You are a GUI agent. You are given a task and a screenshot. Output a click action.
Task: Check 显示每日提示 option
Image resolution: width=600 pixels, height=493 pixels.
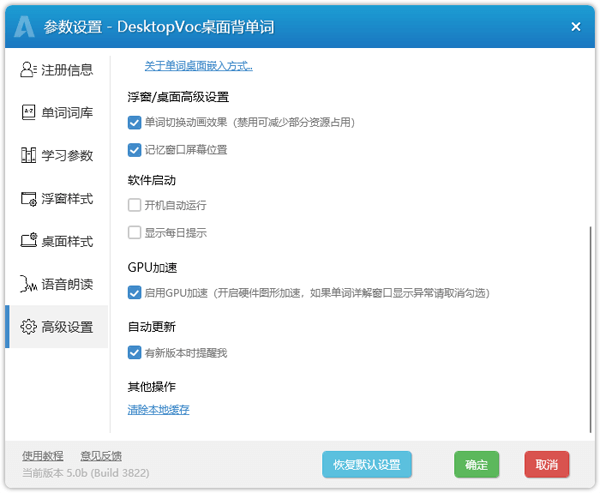(x=134, y=232)
